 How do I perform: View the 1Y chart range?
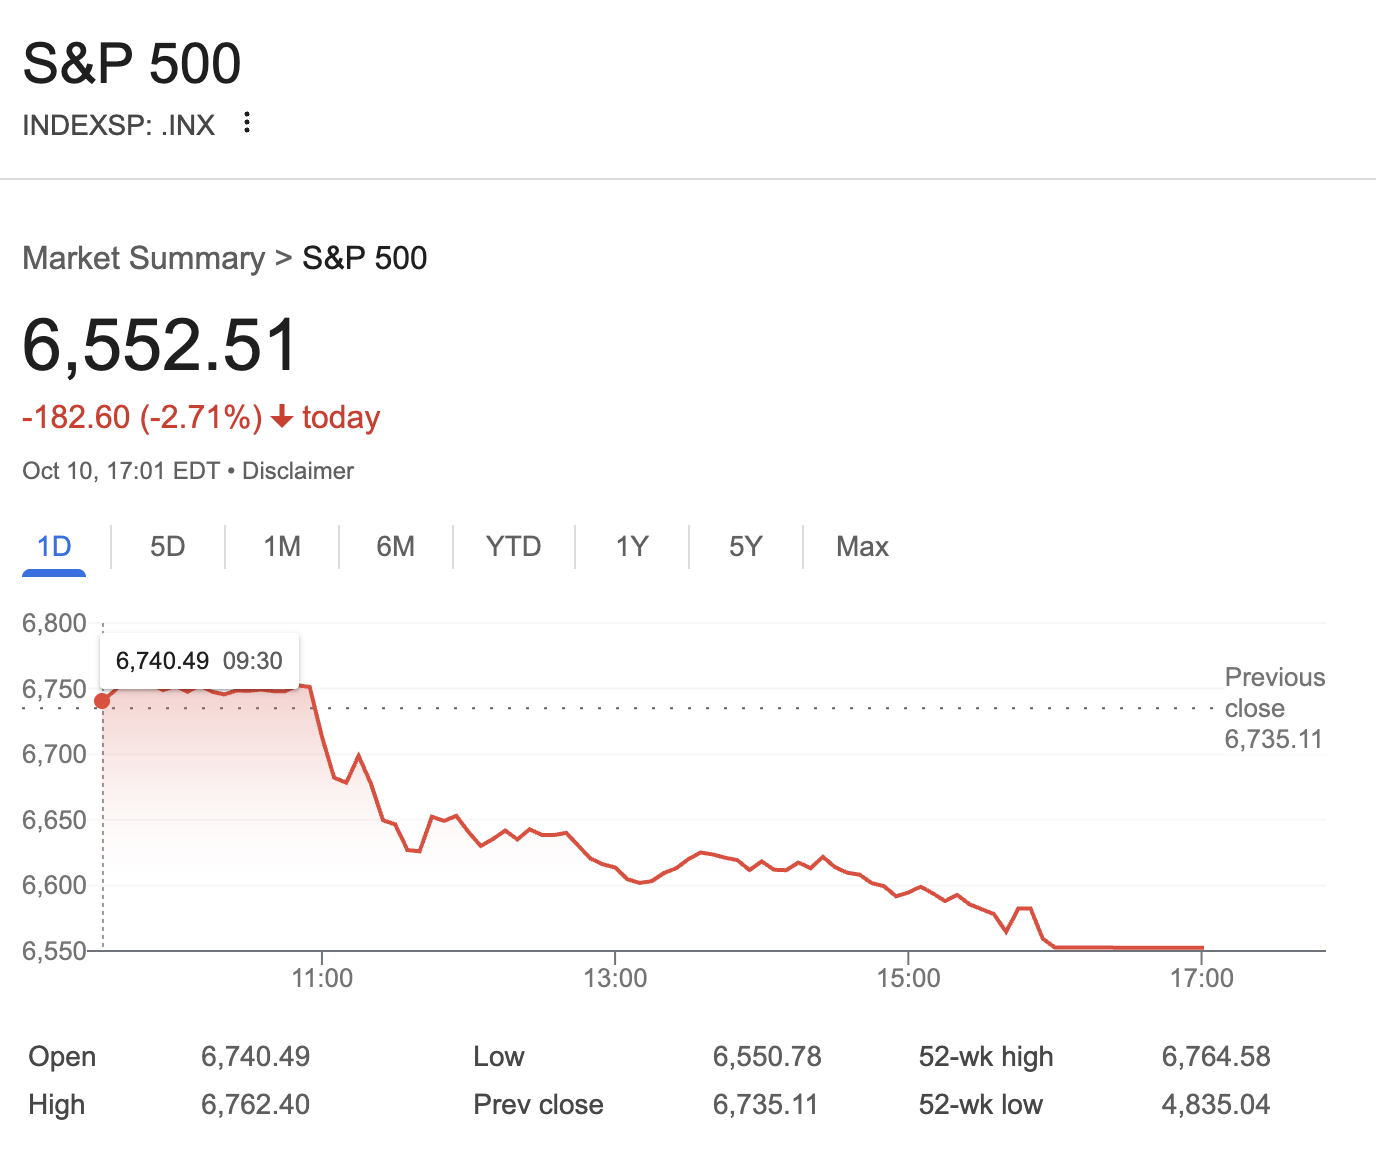pyautogui.click(x=632, y=547)
